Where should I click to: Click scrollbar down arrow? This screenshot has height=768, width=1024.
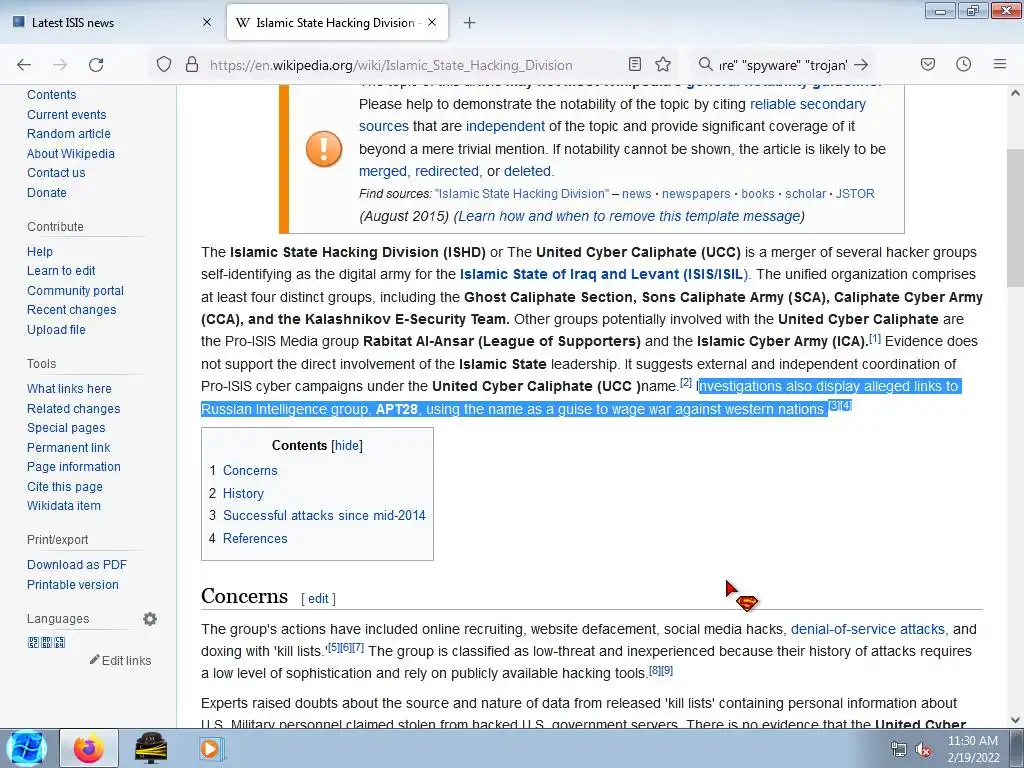pyautogui.click(x=1015, y=720)
